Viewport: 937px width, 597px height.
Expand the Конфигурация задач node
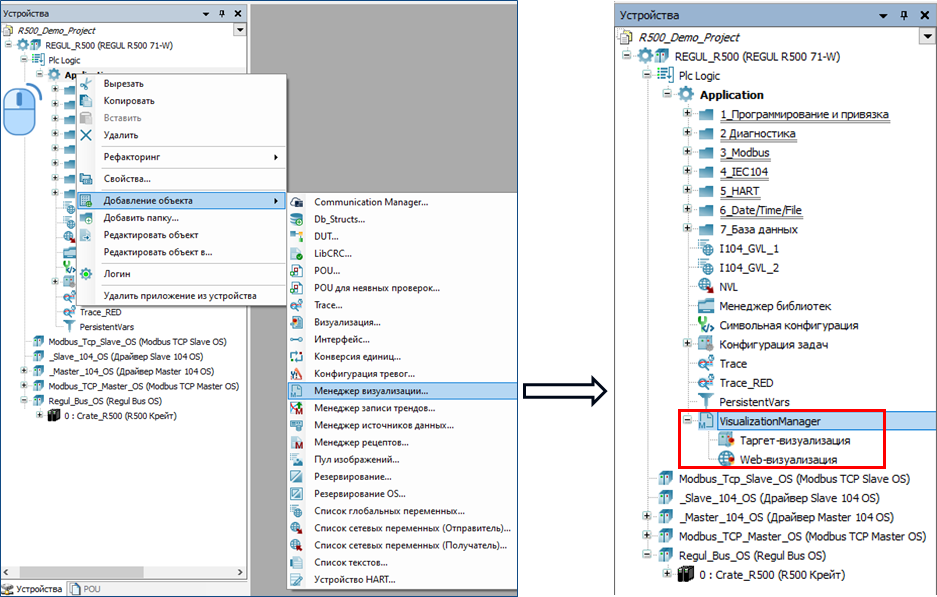688,345
